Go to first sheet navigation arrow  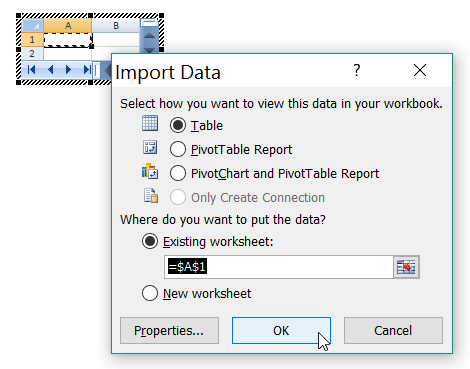click(32, 70)
